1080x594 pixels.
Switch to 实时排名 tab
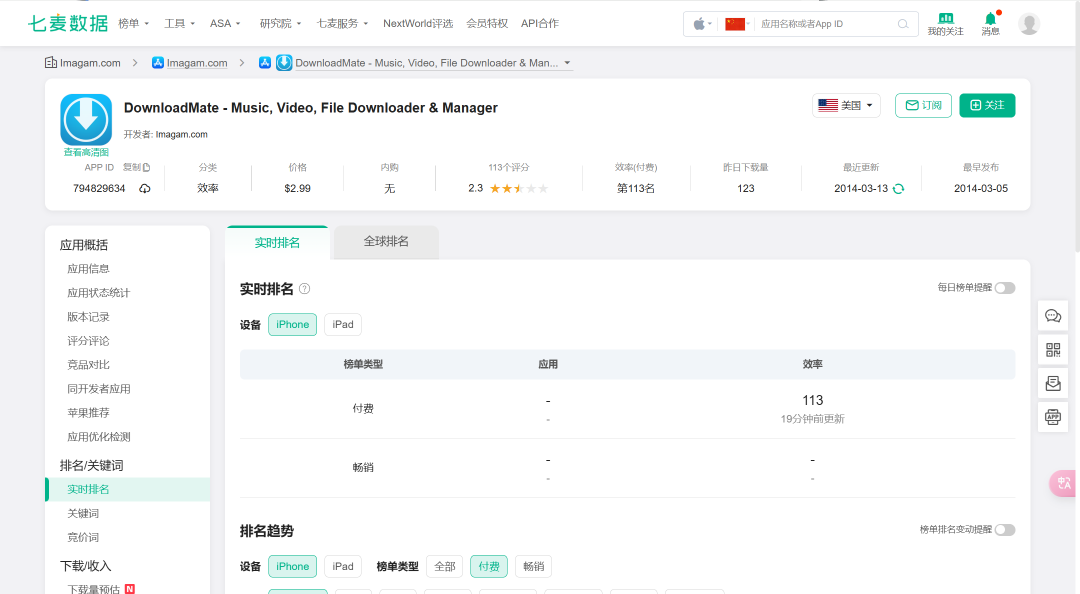pyautogui.click(x=277, y=243)
